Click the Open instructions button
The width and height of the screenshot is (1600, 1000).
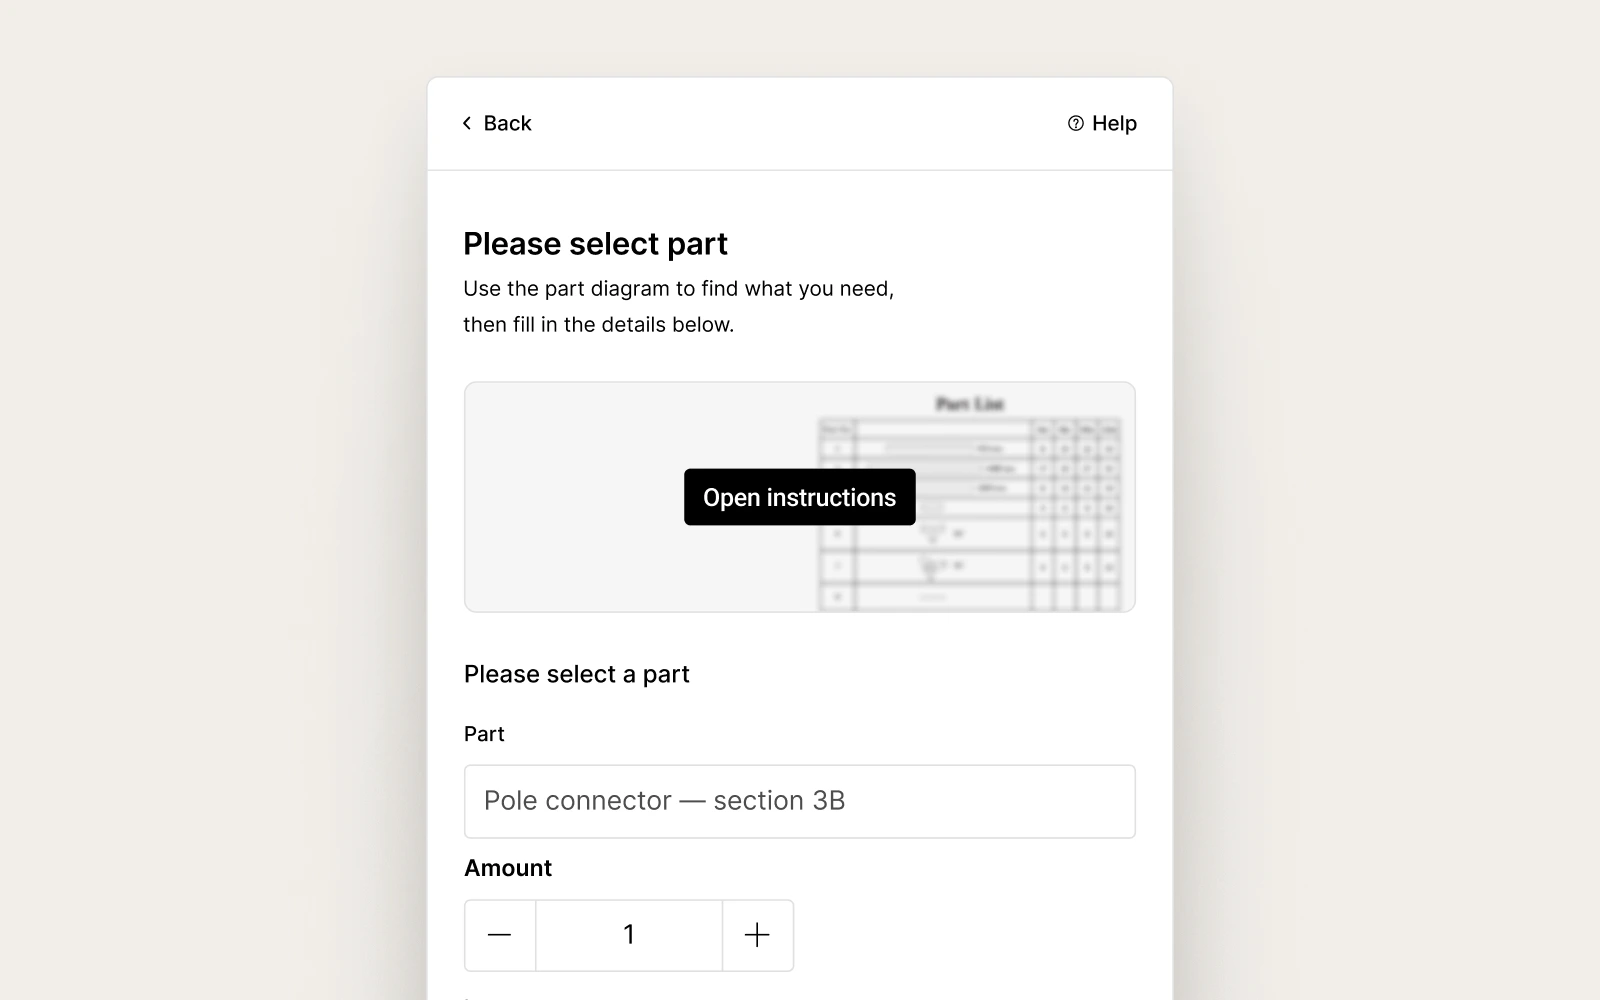coord(800,497)
